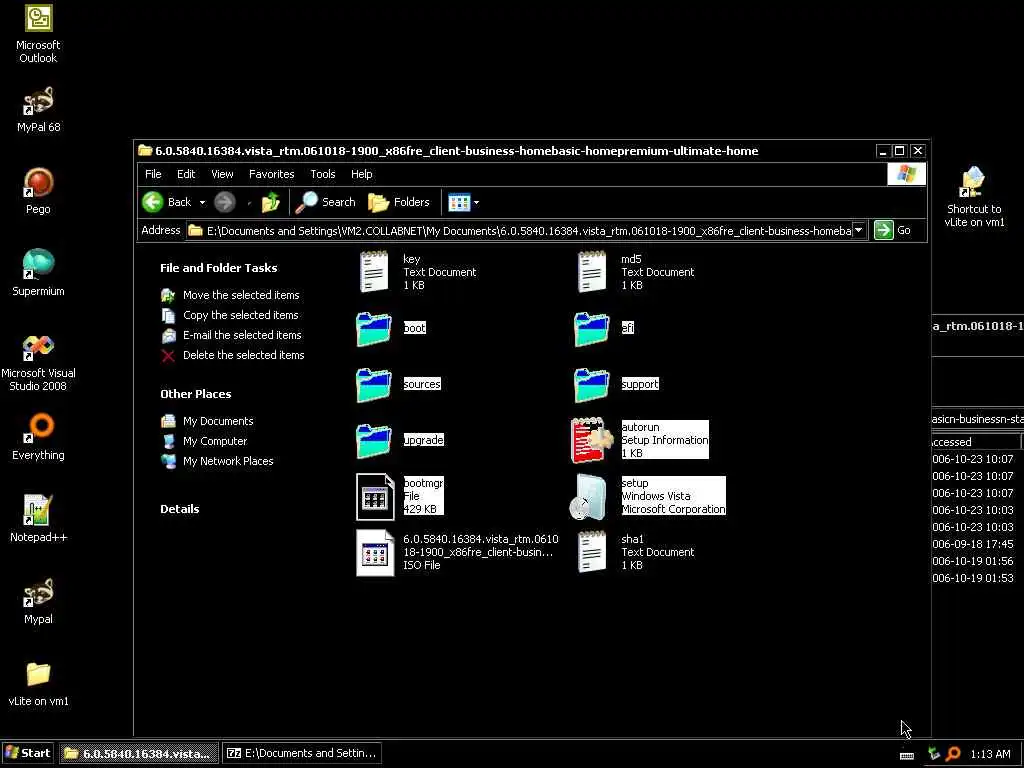The width and height of the screenshot is (1024, 768).
Task: Open the File menu
Action: pos(153,174)
